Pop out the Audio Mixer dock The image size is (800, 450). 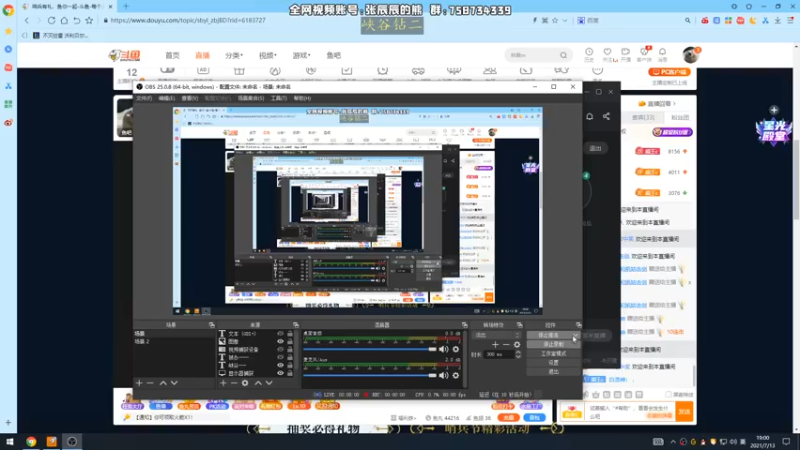[x=464, y=324]
